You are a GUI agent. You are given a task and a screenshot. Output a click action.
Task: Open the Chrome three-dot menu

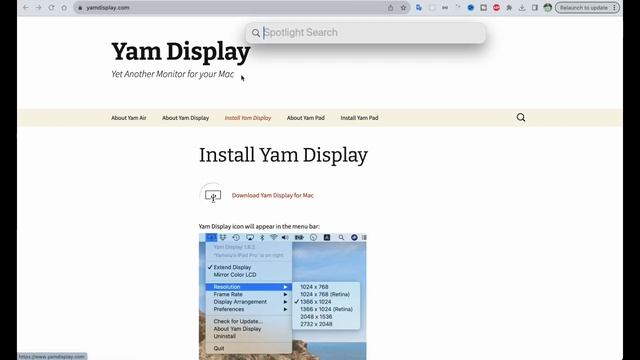pos(615,8)
